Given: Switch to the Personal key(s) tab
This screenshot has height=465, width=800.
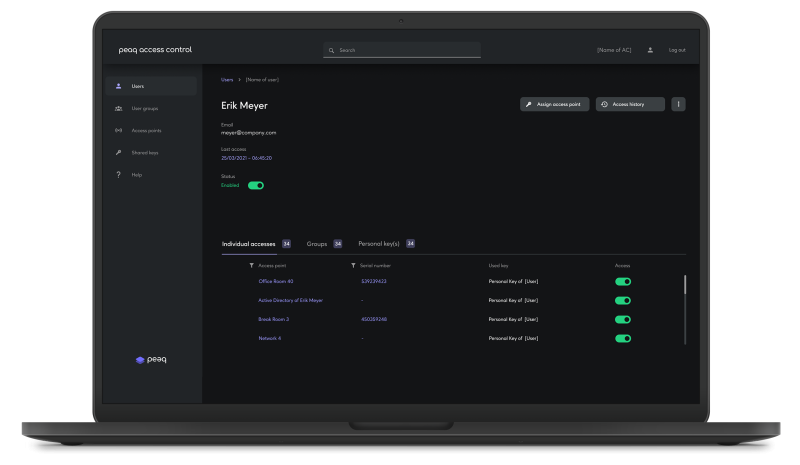Looking at the screenshot, I should 379,243.
